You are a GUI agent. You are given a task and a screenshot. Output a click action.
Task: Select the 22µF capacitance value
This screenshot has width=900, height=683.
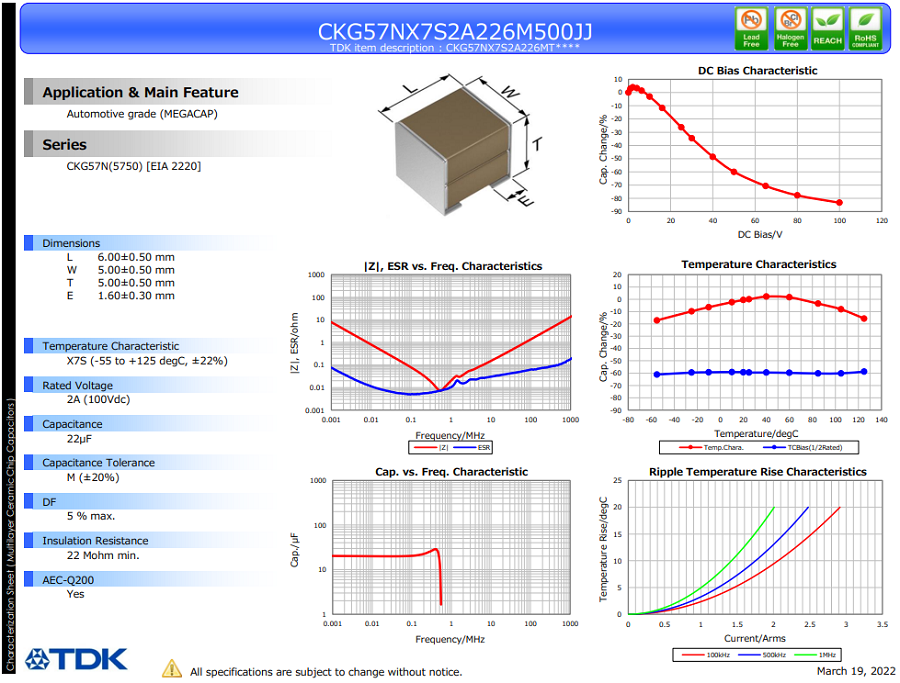click(79, 438)
